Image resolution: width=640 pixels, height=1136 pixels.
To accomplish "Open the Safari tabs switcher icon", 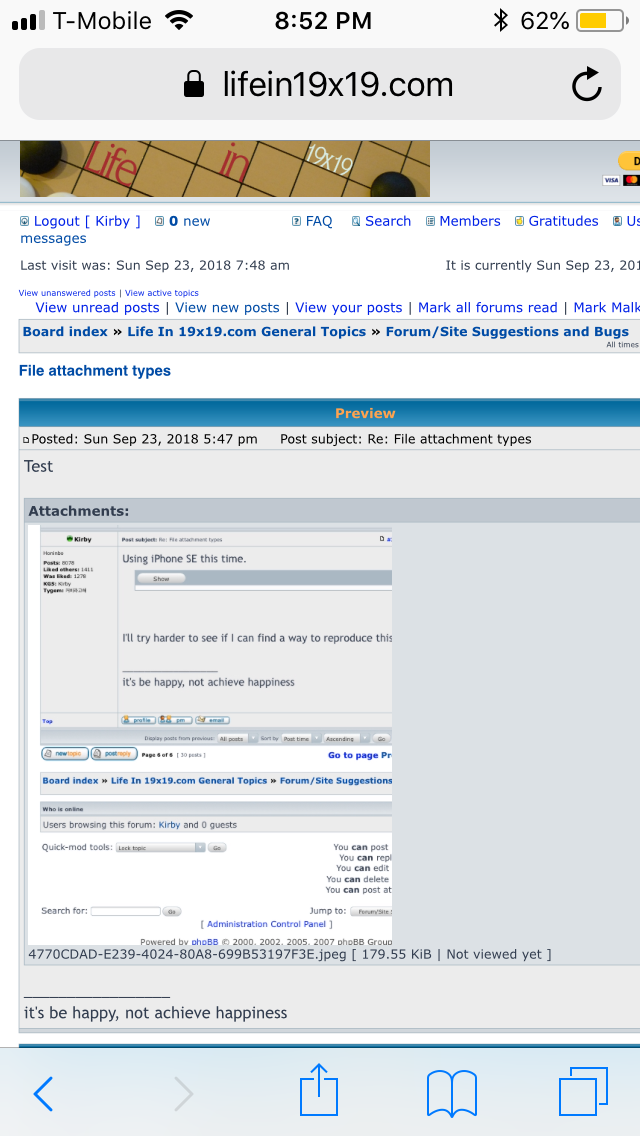I will pos(582,1092).
